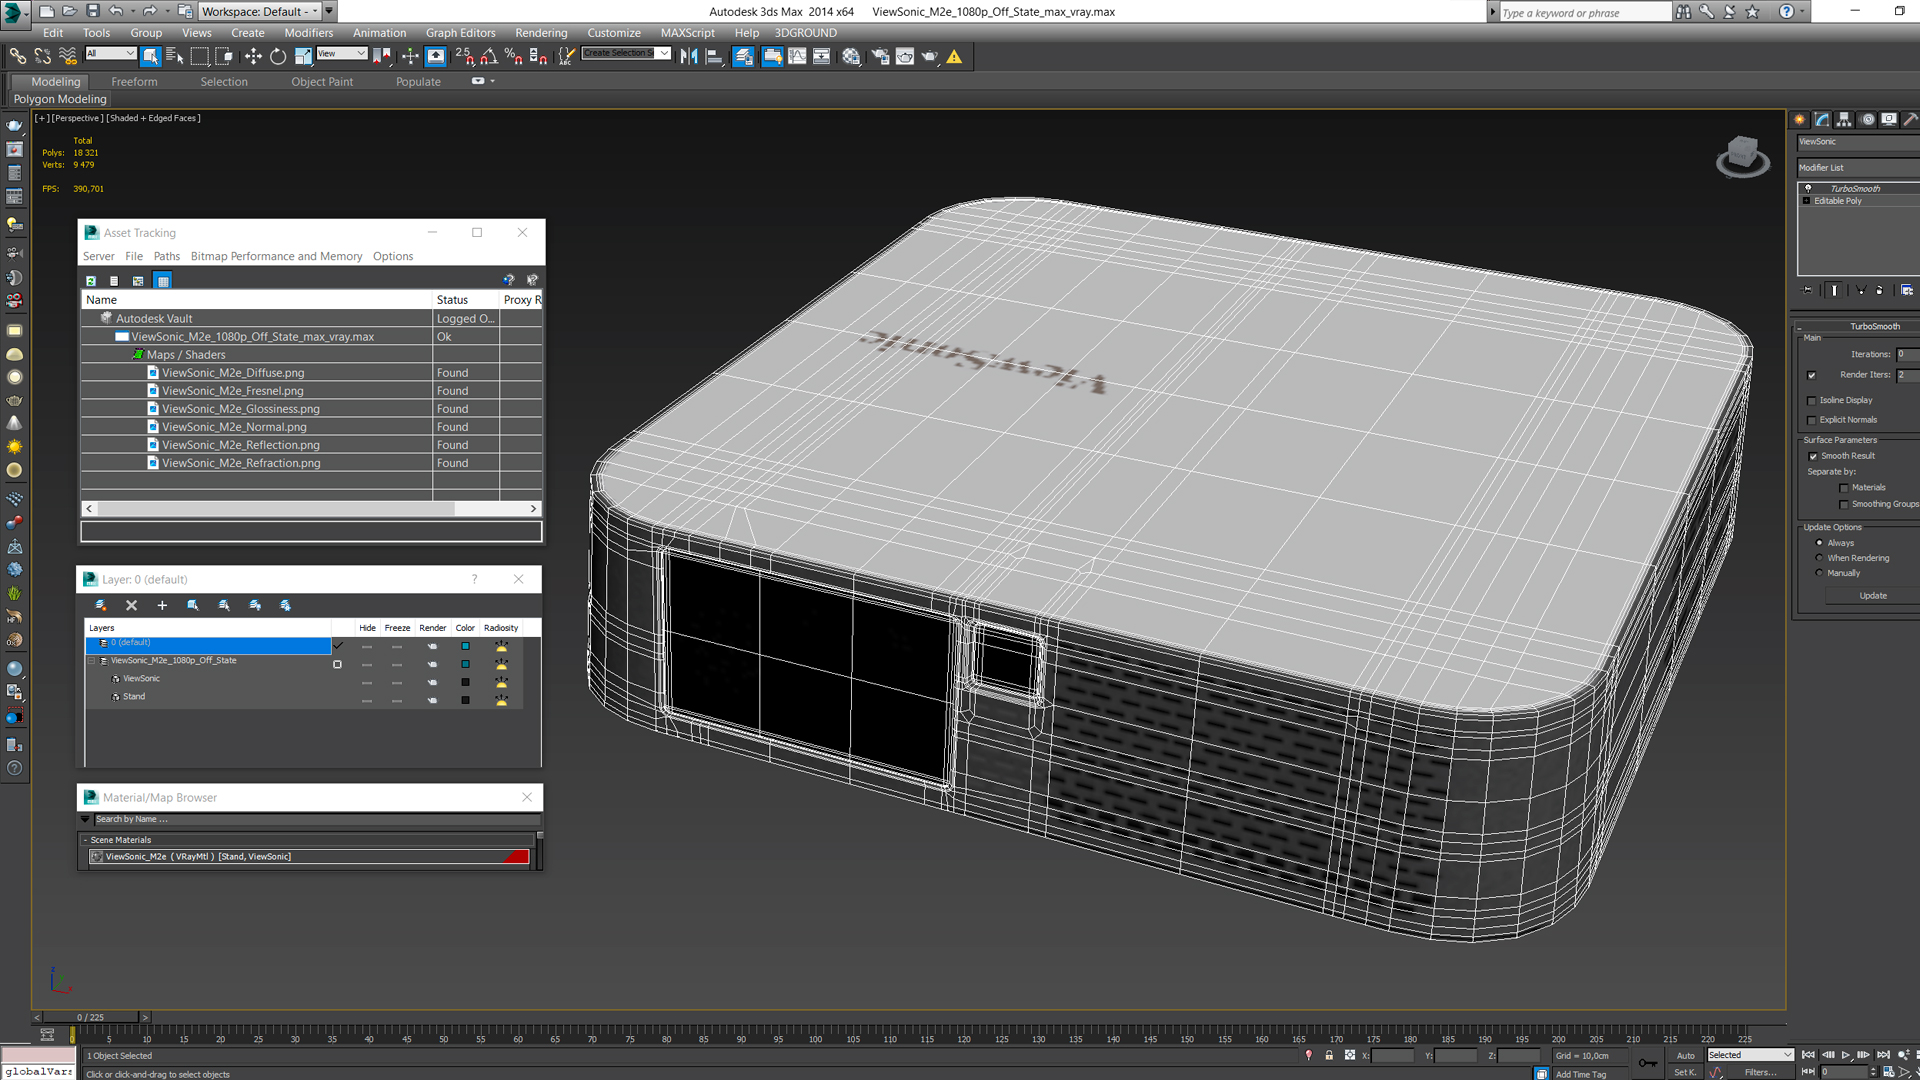The image size is (1920, 1080).
Task: Open the Create command panel tab
Action: [x=1799, y=120]
